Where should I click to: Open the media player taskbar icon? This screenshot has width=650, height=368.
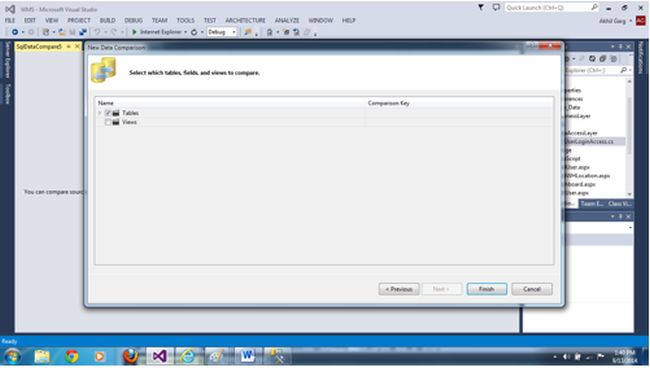coord(100,356)
